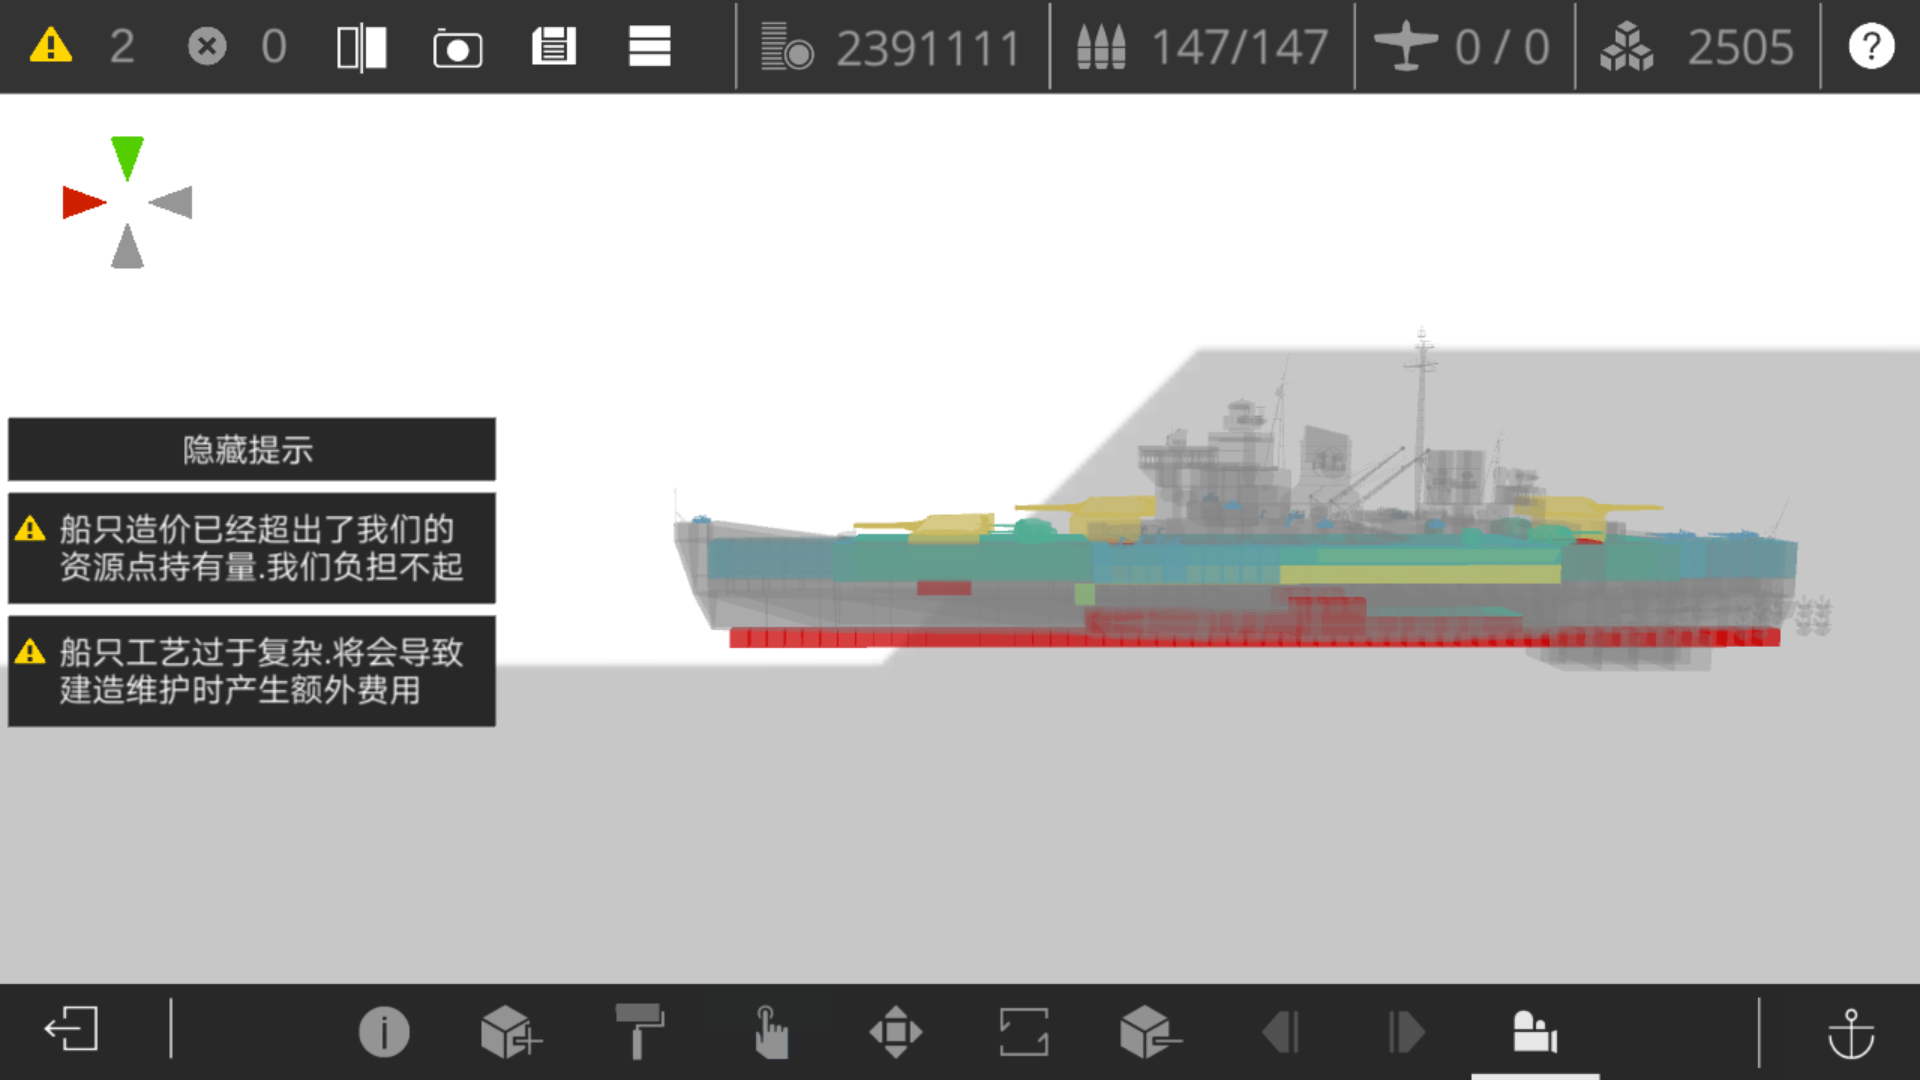Screen dimensions: 1920x1080
Task: Toggle the mirror symmetry mode icon
Action: click(x=362, y=47)
